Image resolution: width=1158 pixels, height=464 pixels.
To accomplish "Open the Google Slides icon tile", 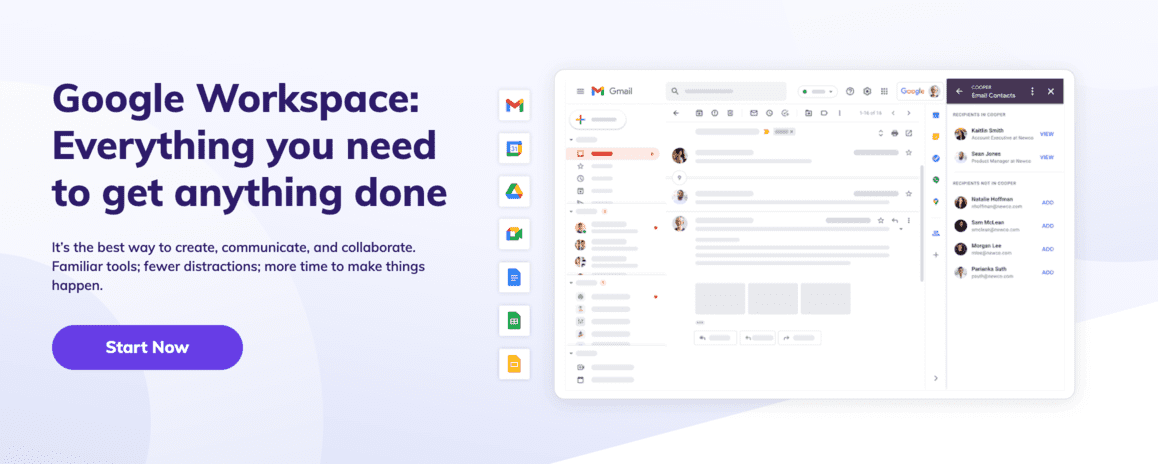I will [x=514, y=364].
